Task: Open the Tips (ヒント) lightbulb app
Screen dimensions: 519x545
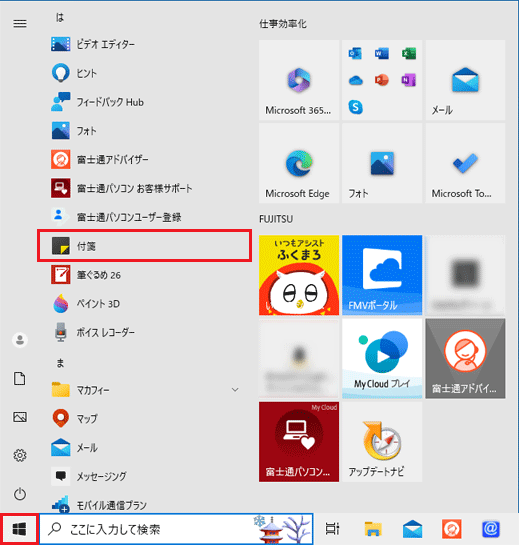Action: tap(144, 73)
